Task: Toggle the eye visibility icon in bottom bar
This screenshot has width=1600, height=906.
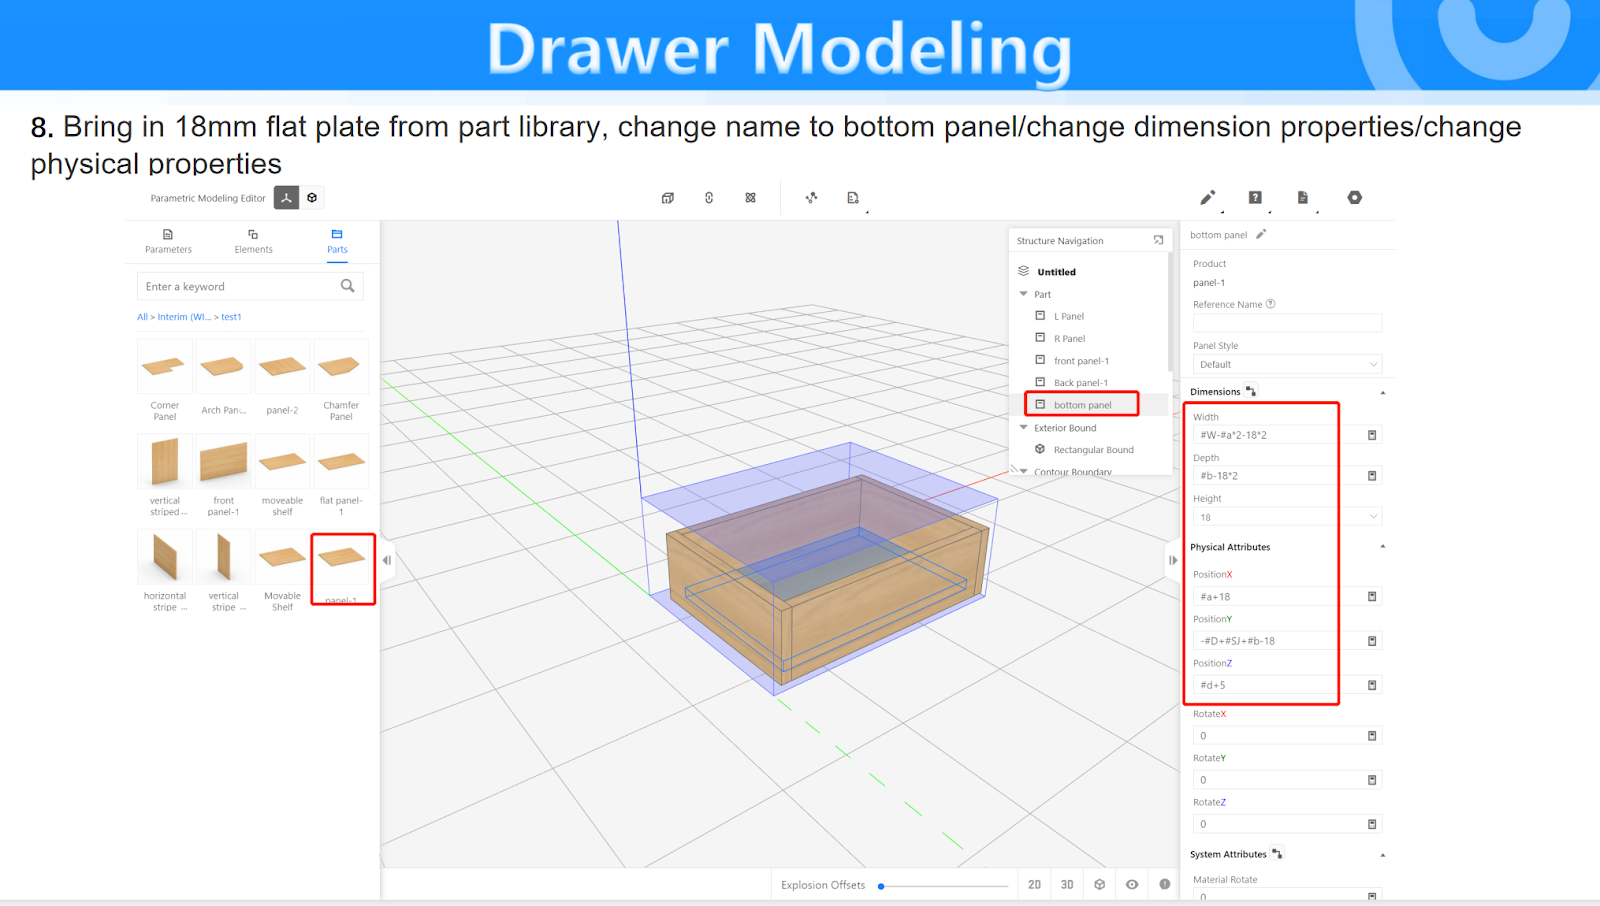Action: click(1132, 884)
